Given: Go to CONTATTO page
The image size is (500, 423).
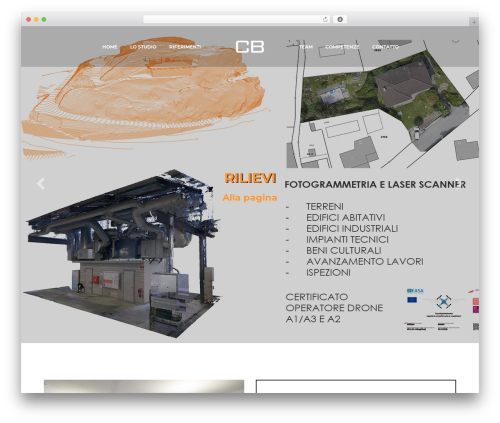Looking at the screenshot, I should 385,47.
